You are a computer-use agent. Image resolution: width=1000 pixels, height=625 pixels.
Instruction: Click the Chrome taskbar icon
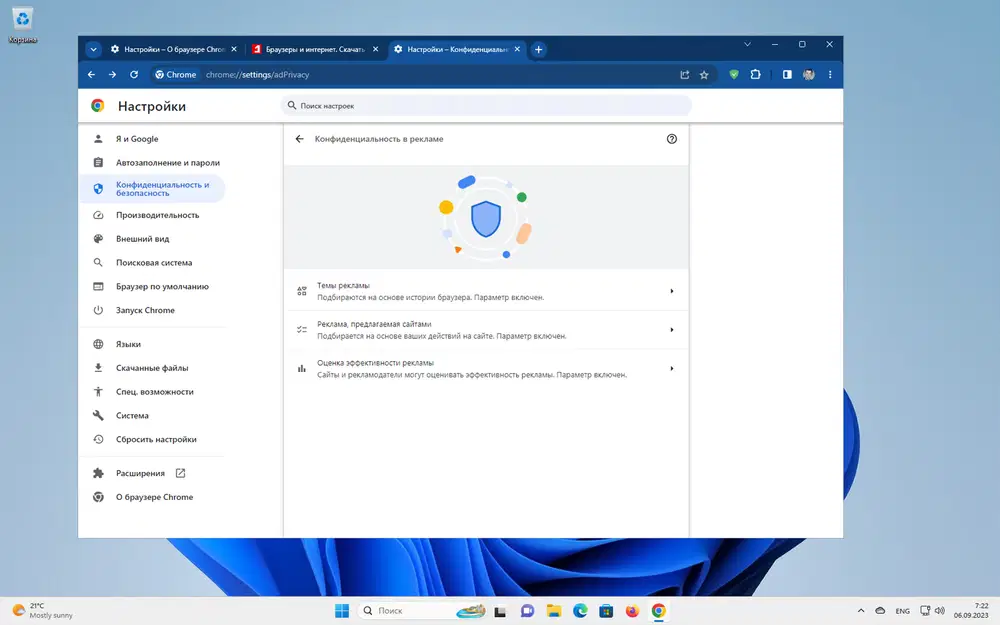click(659, 611)
